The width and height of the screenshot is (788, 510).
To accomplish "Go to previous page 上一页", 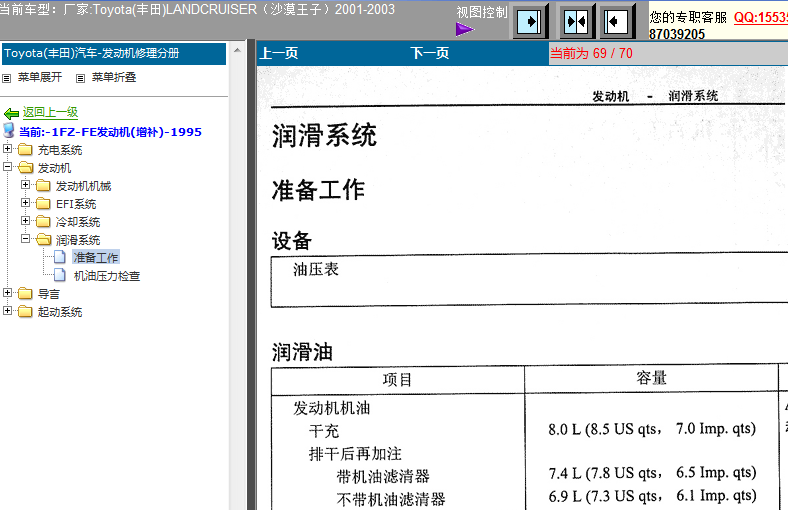I will (x=279, y=53).
